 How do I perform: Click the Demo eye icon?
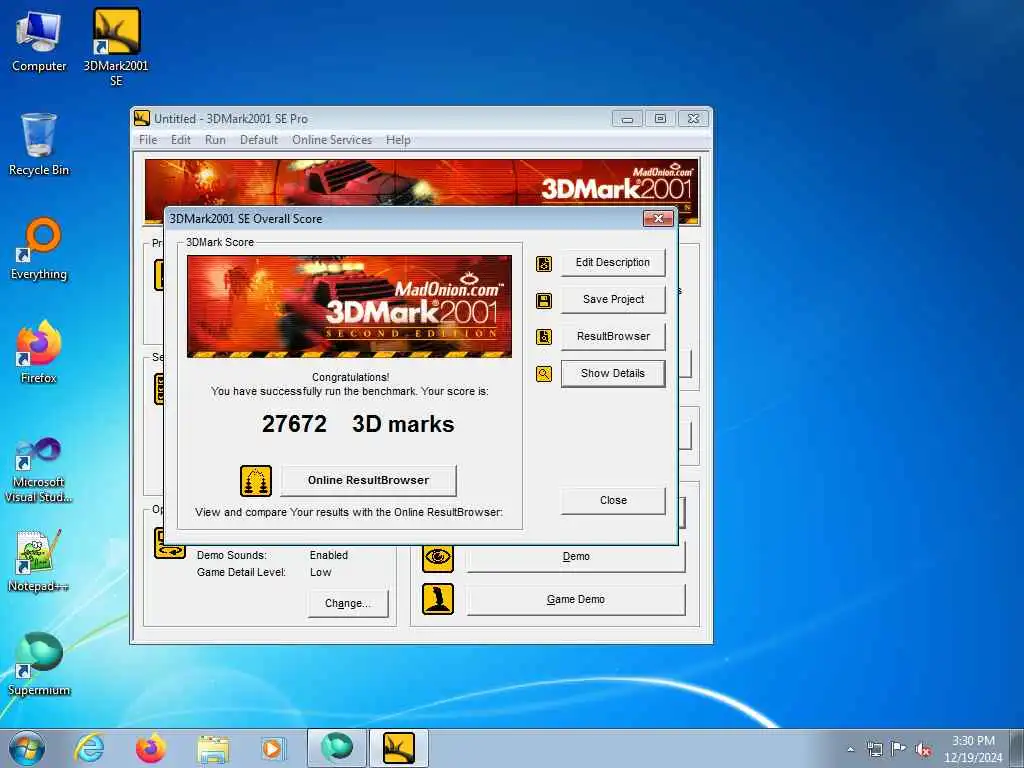(x=438, y=557)
